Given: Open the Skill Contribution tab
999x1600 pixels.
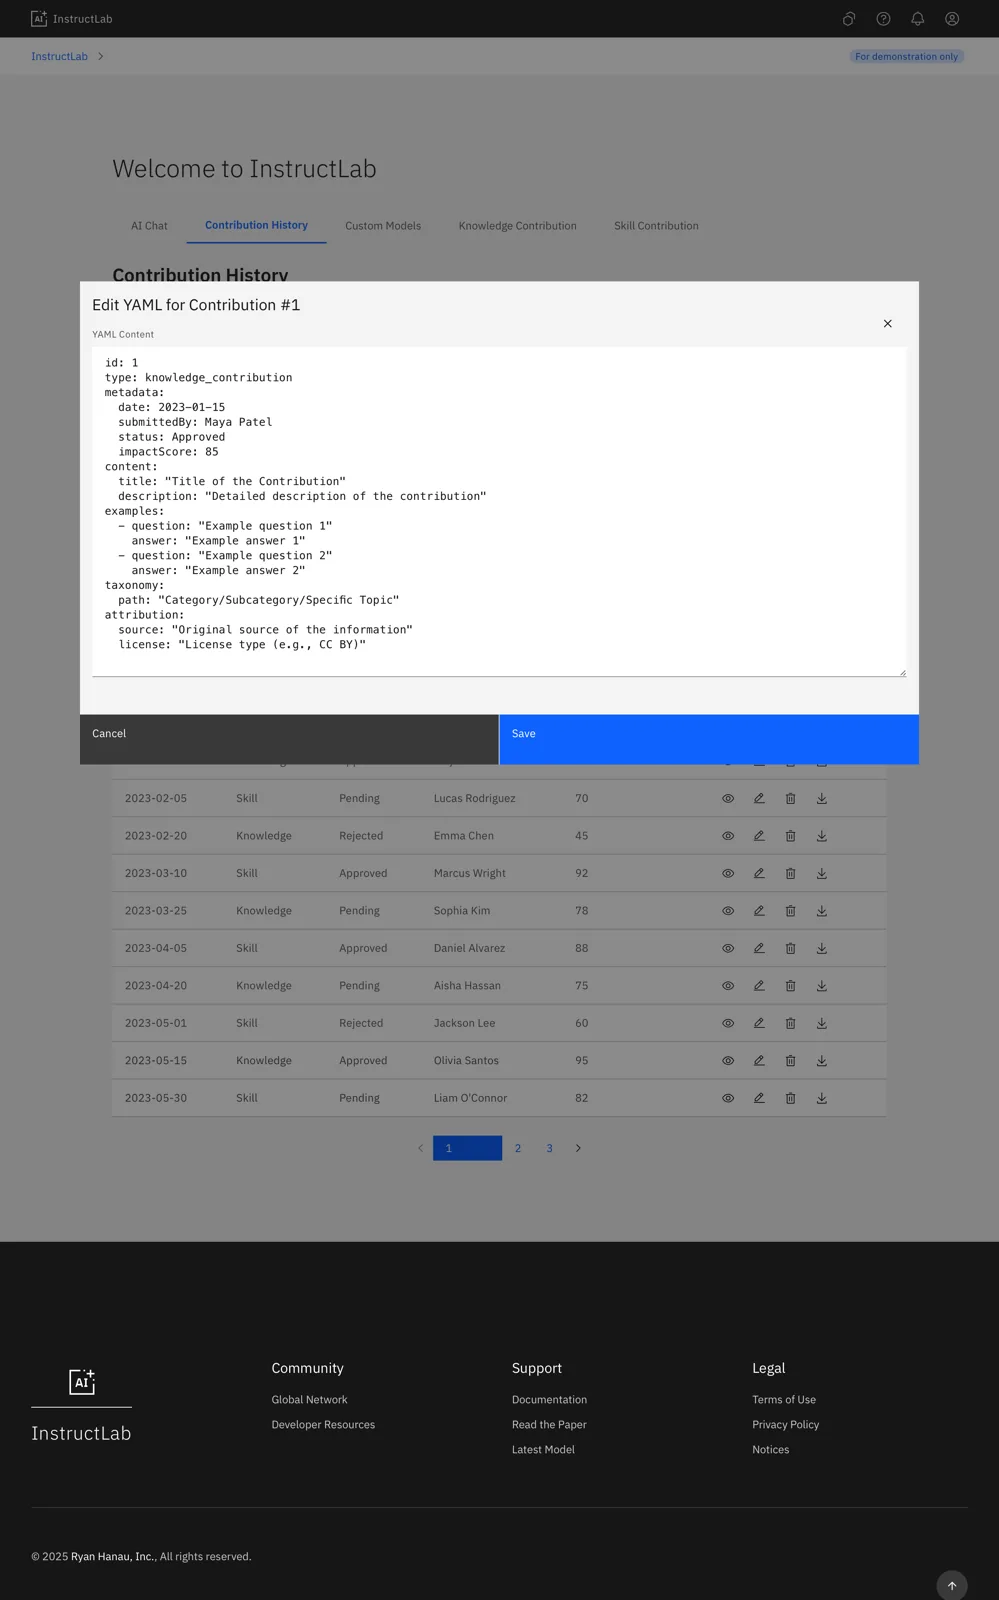Looking at the screenshot, I should pyautogui.click(x=656, y=226).
